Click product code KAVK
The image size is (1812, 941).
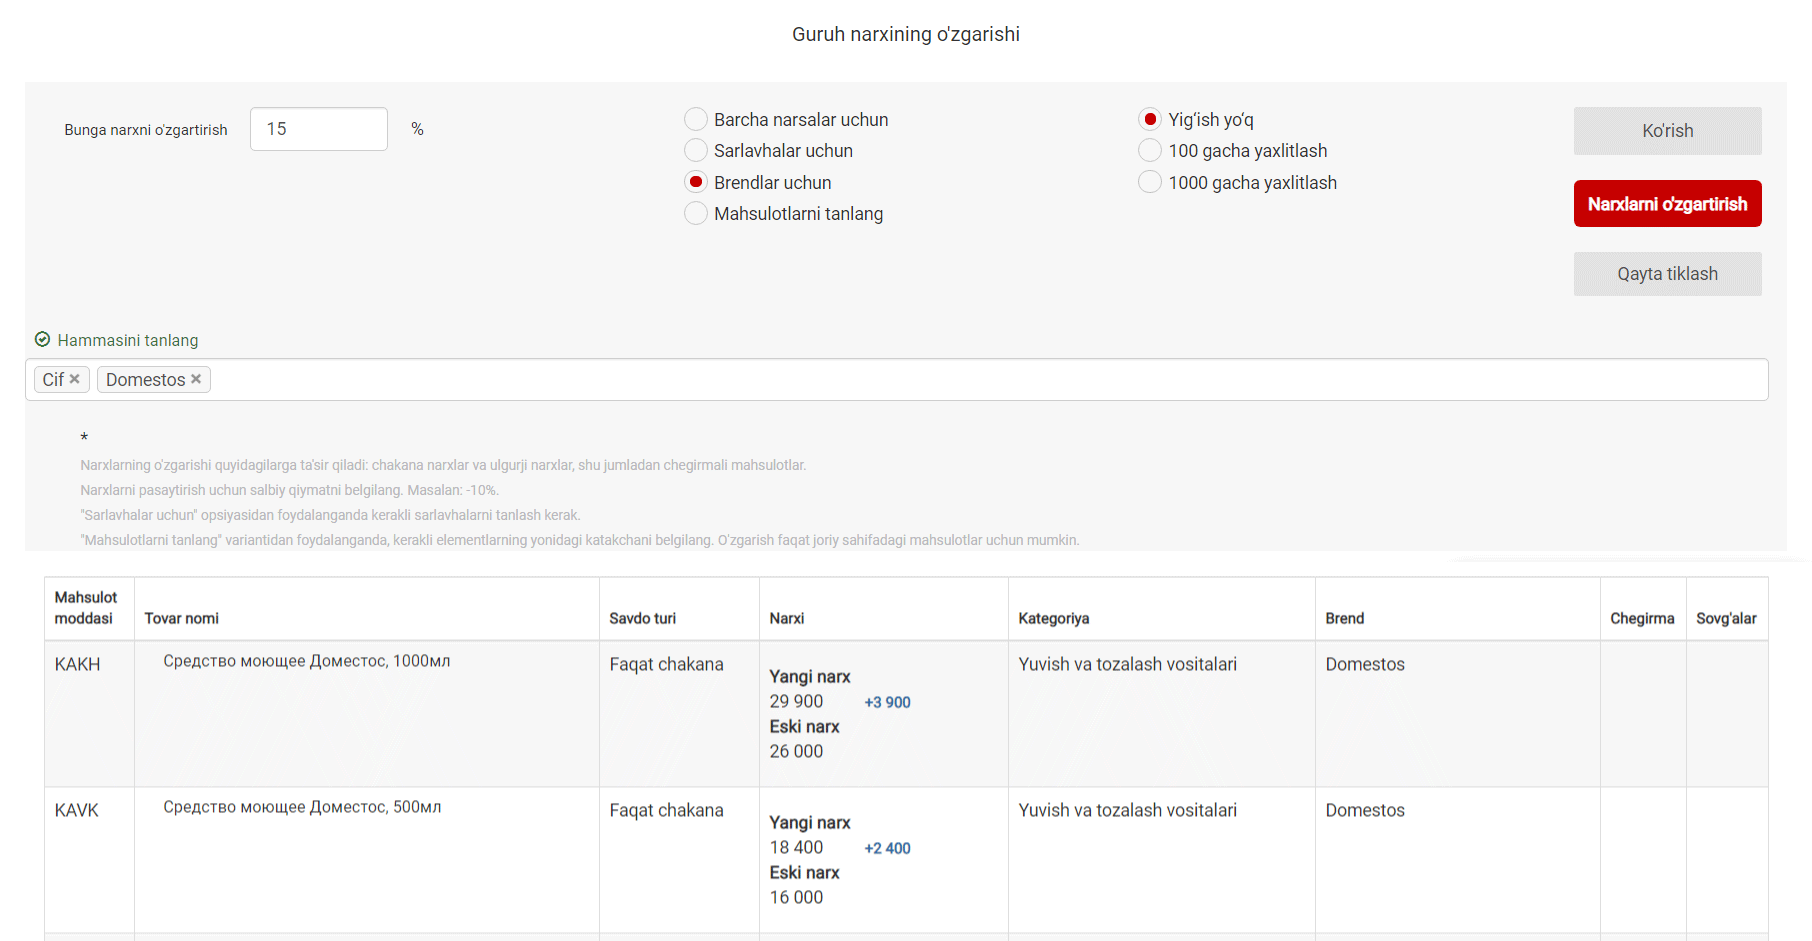tap(76, 810)
